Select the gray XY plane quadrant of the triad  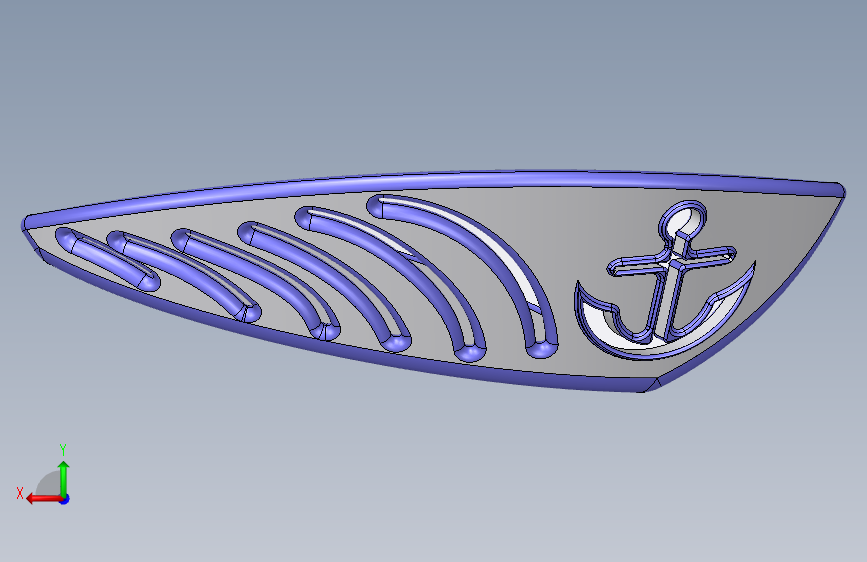(49, 483)
